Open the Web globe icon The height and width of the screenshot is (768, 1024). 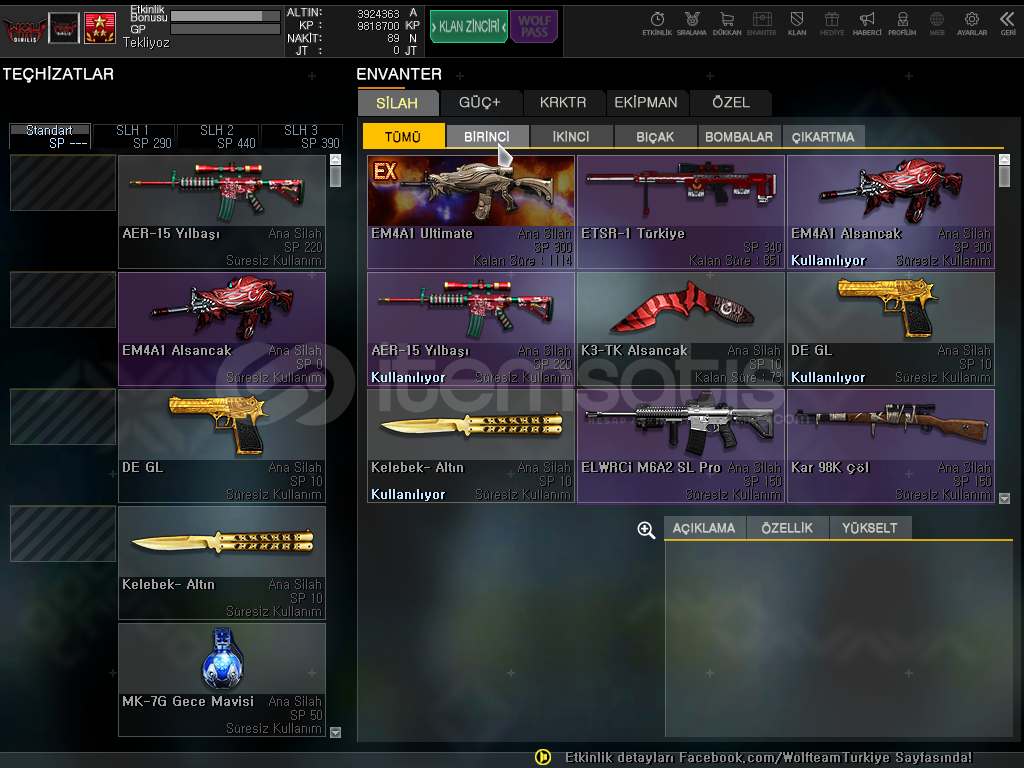coord(937,23)
